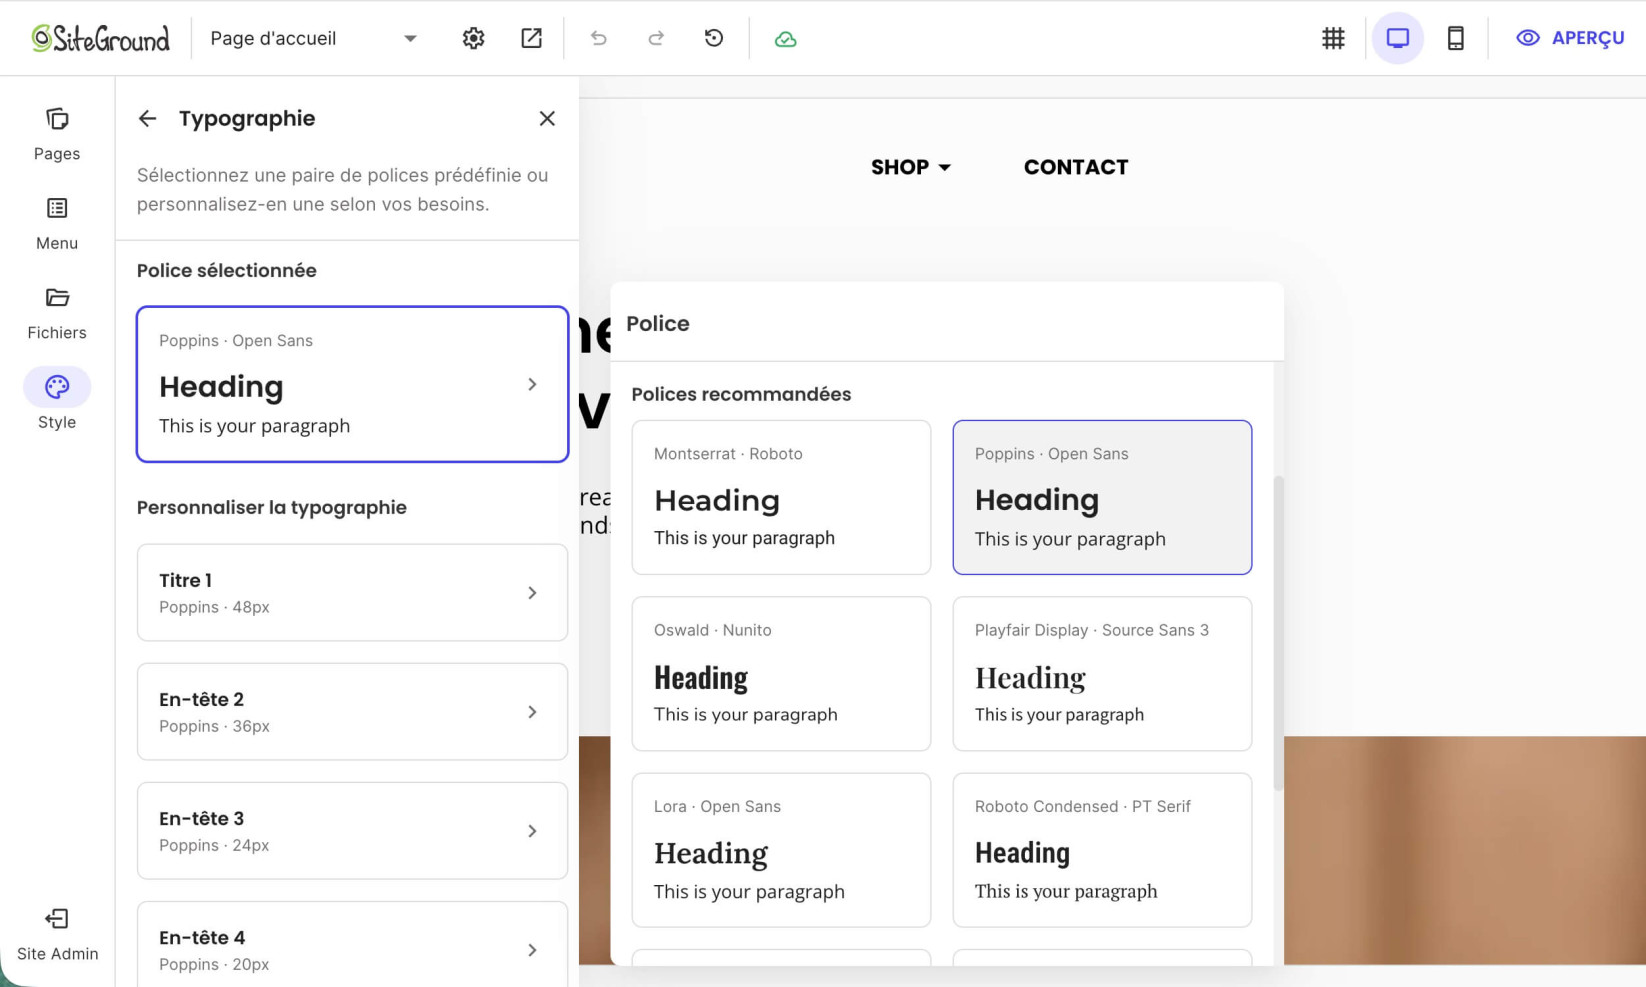Open the revision history icon
Image resolution: width=1646 pixels, height=987 pixels.
pos(714,38)
